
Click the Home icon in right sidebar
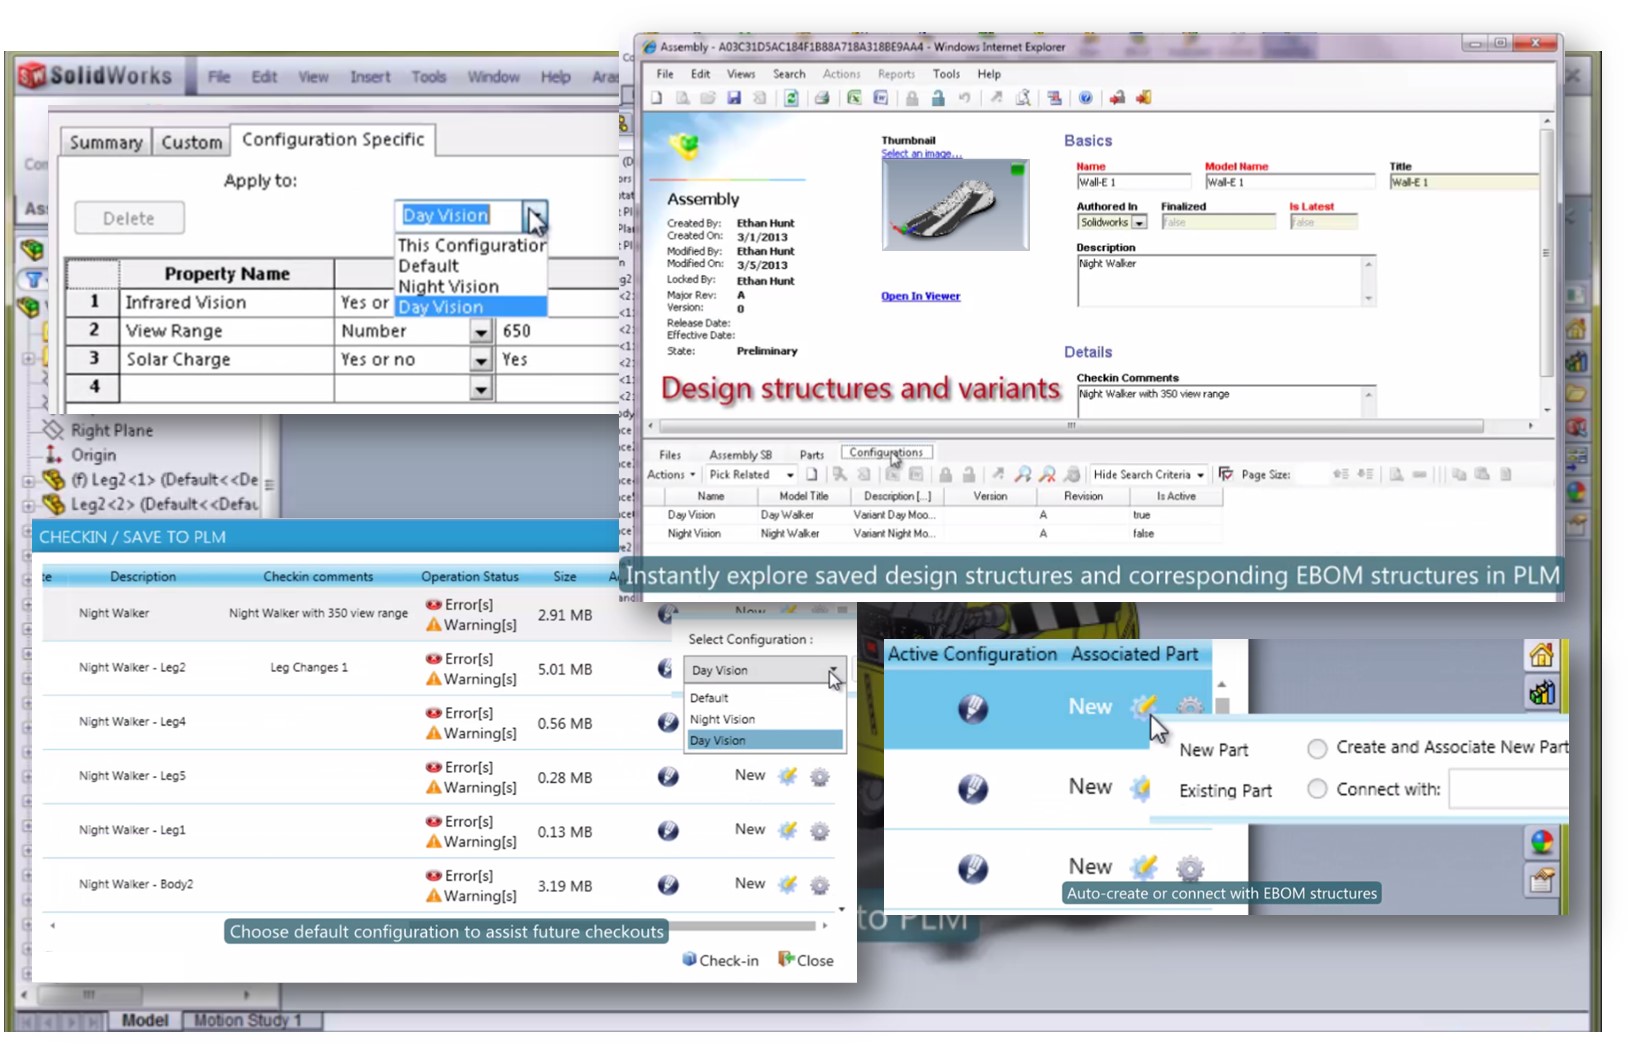tap(1541, 656)
